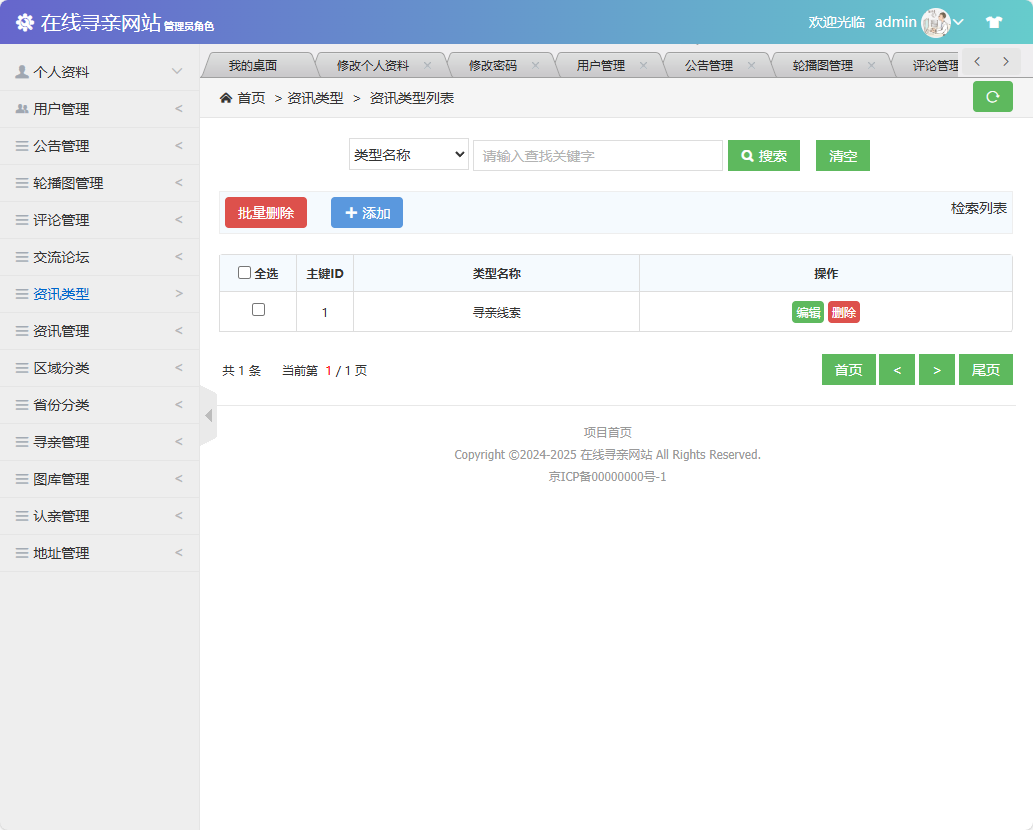Click the 编辑 button for 寻亲线索

808,312
